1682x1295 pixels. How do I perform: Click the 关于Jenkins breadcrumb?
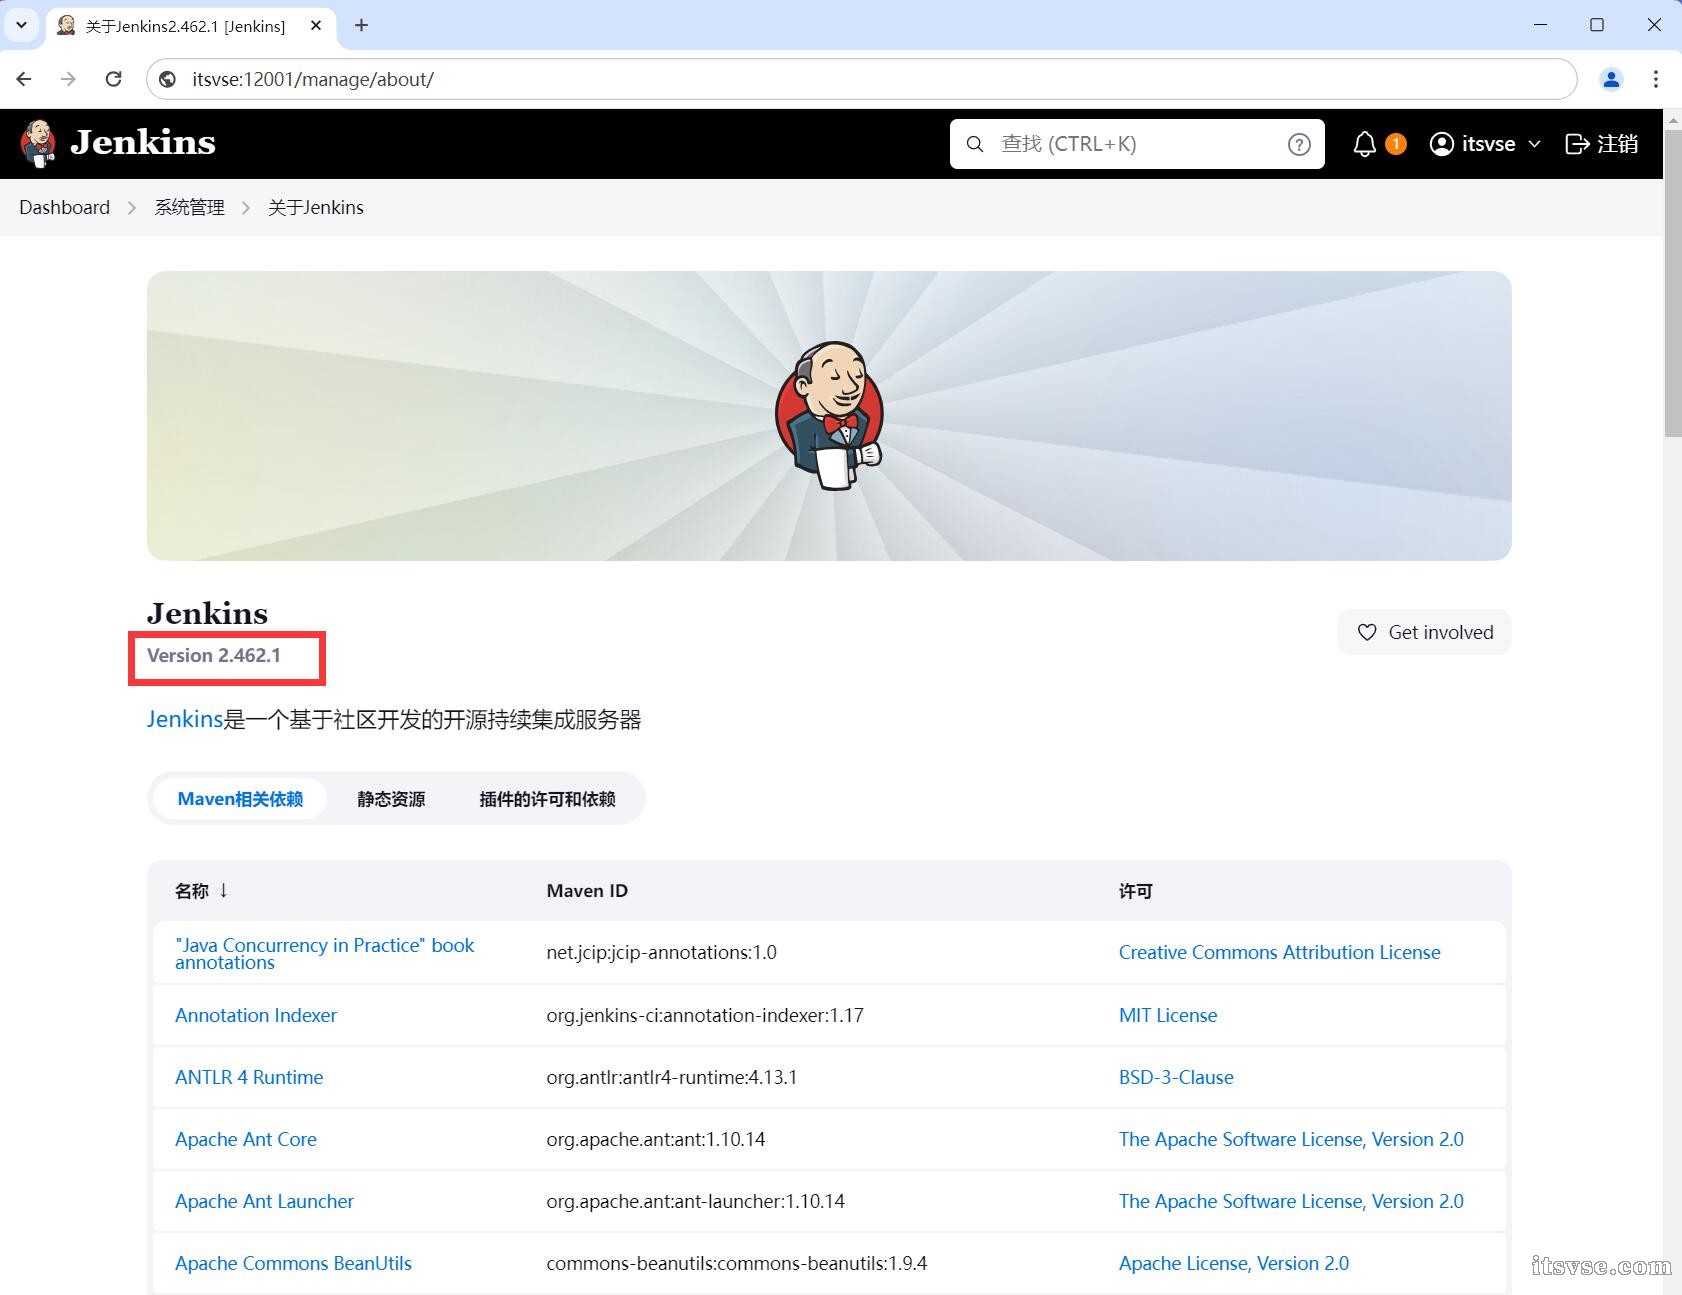click(316, 207)
